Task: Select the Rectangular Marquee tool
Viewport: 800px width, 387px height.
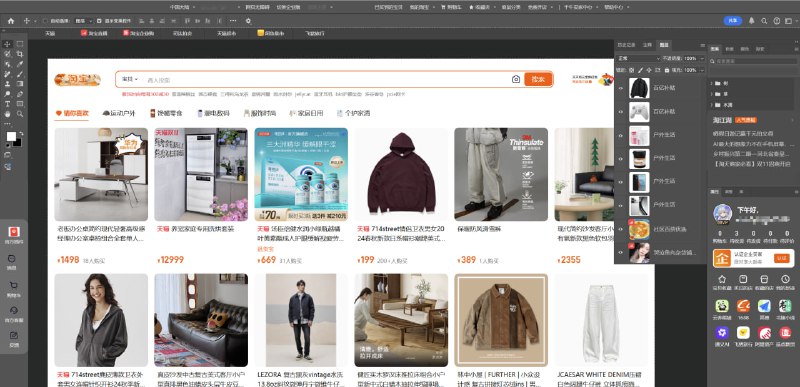Action: [x=20, y=44]
